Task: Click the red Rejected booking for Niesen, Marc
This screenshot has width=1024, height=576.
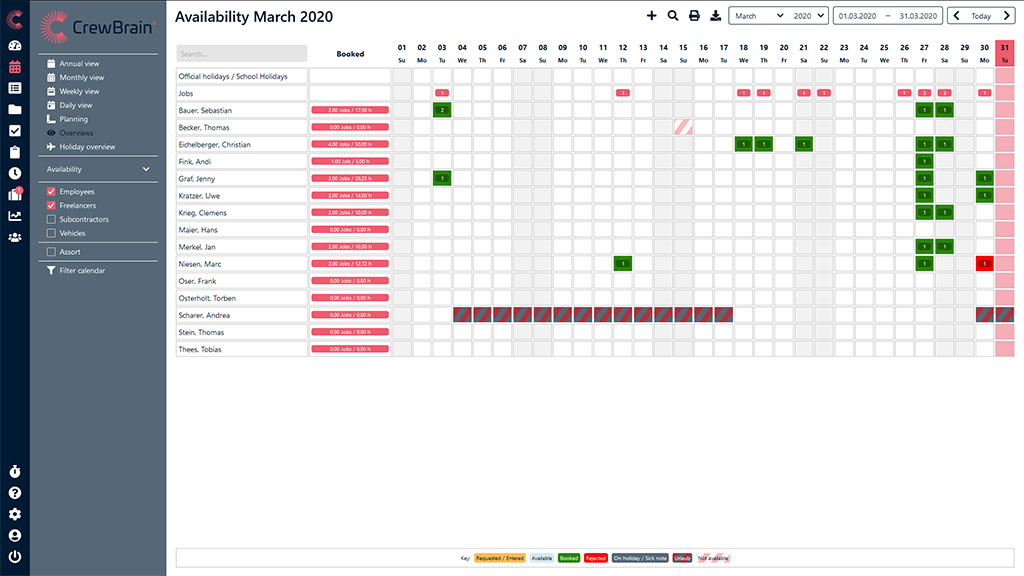Action: (x=985, y=264)
